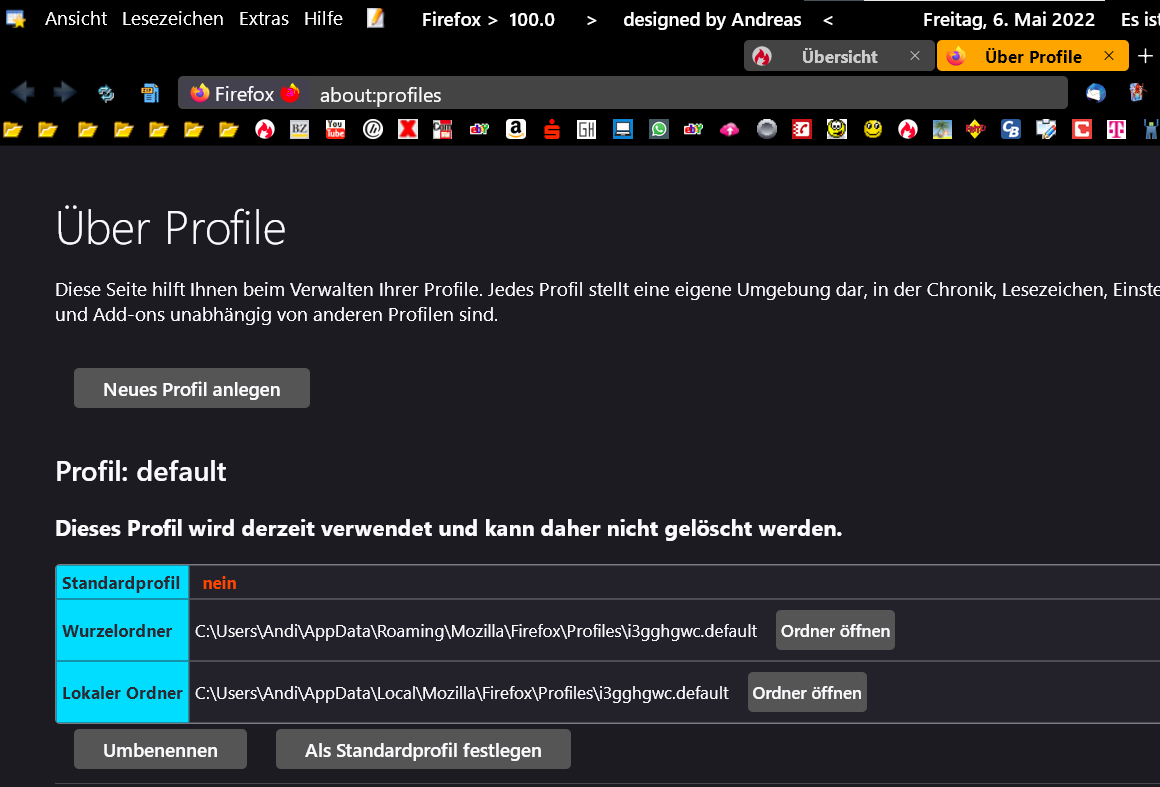Open the Wurzelordner folder via Ordner öffnen
Viewport: 1160px width, 787px height.
click(x=835, y=630)
